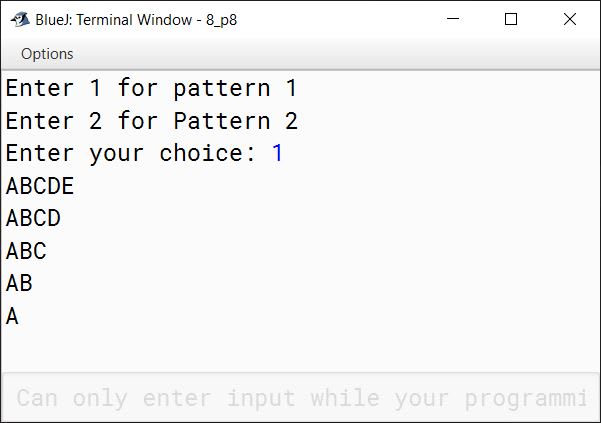
Task: Click the window title text '8_p8'
Action: (x=222, y=20)
